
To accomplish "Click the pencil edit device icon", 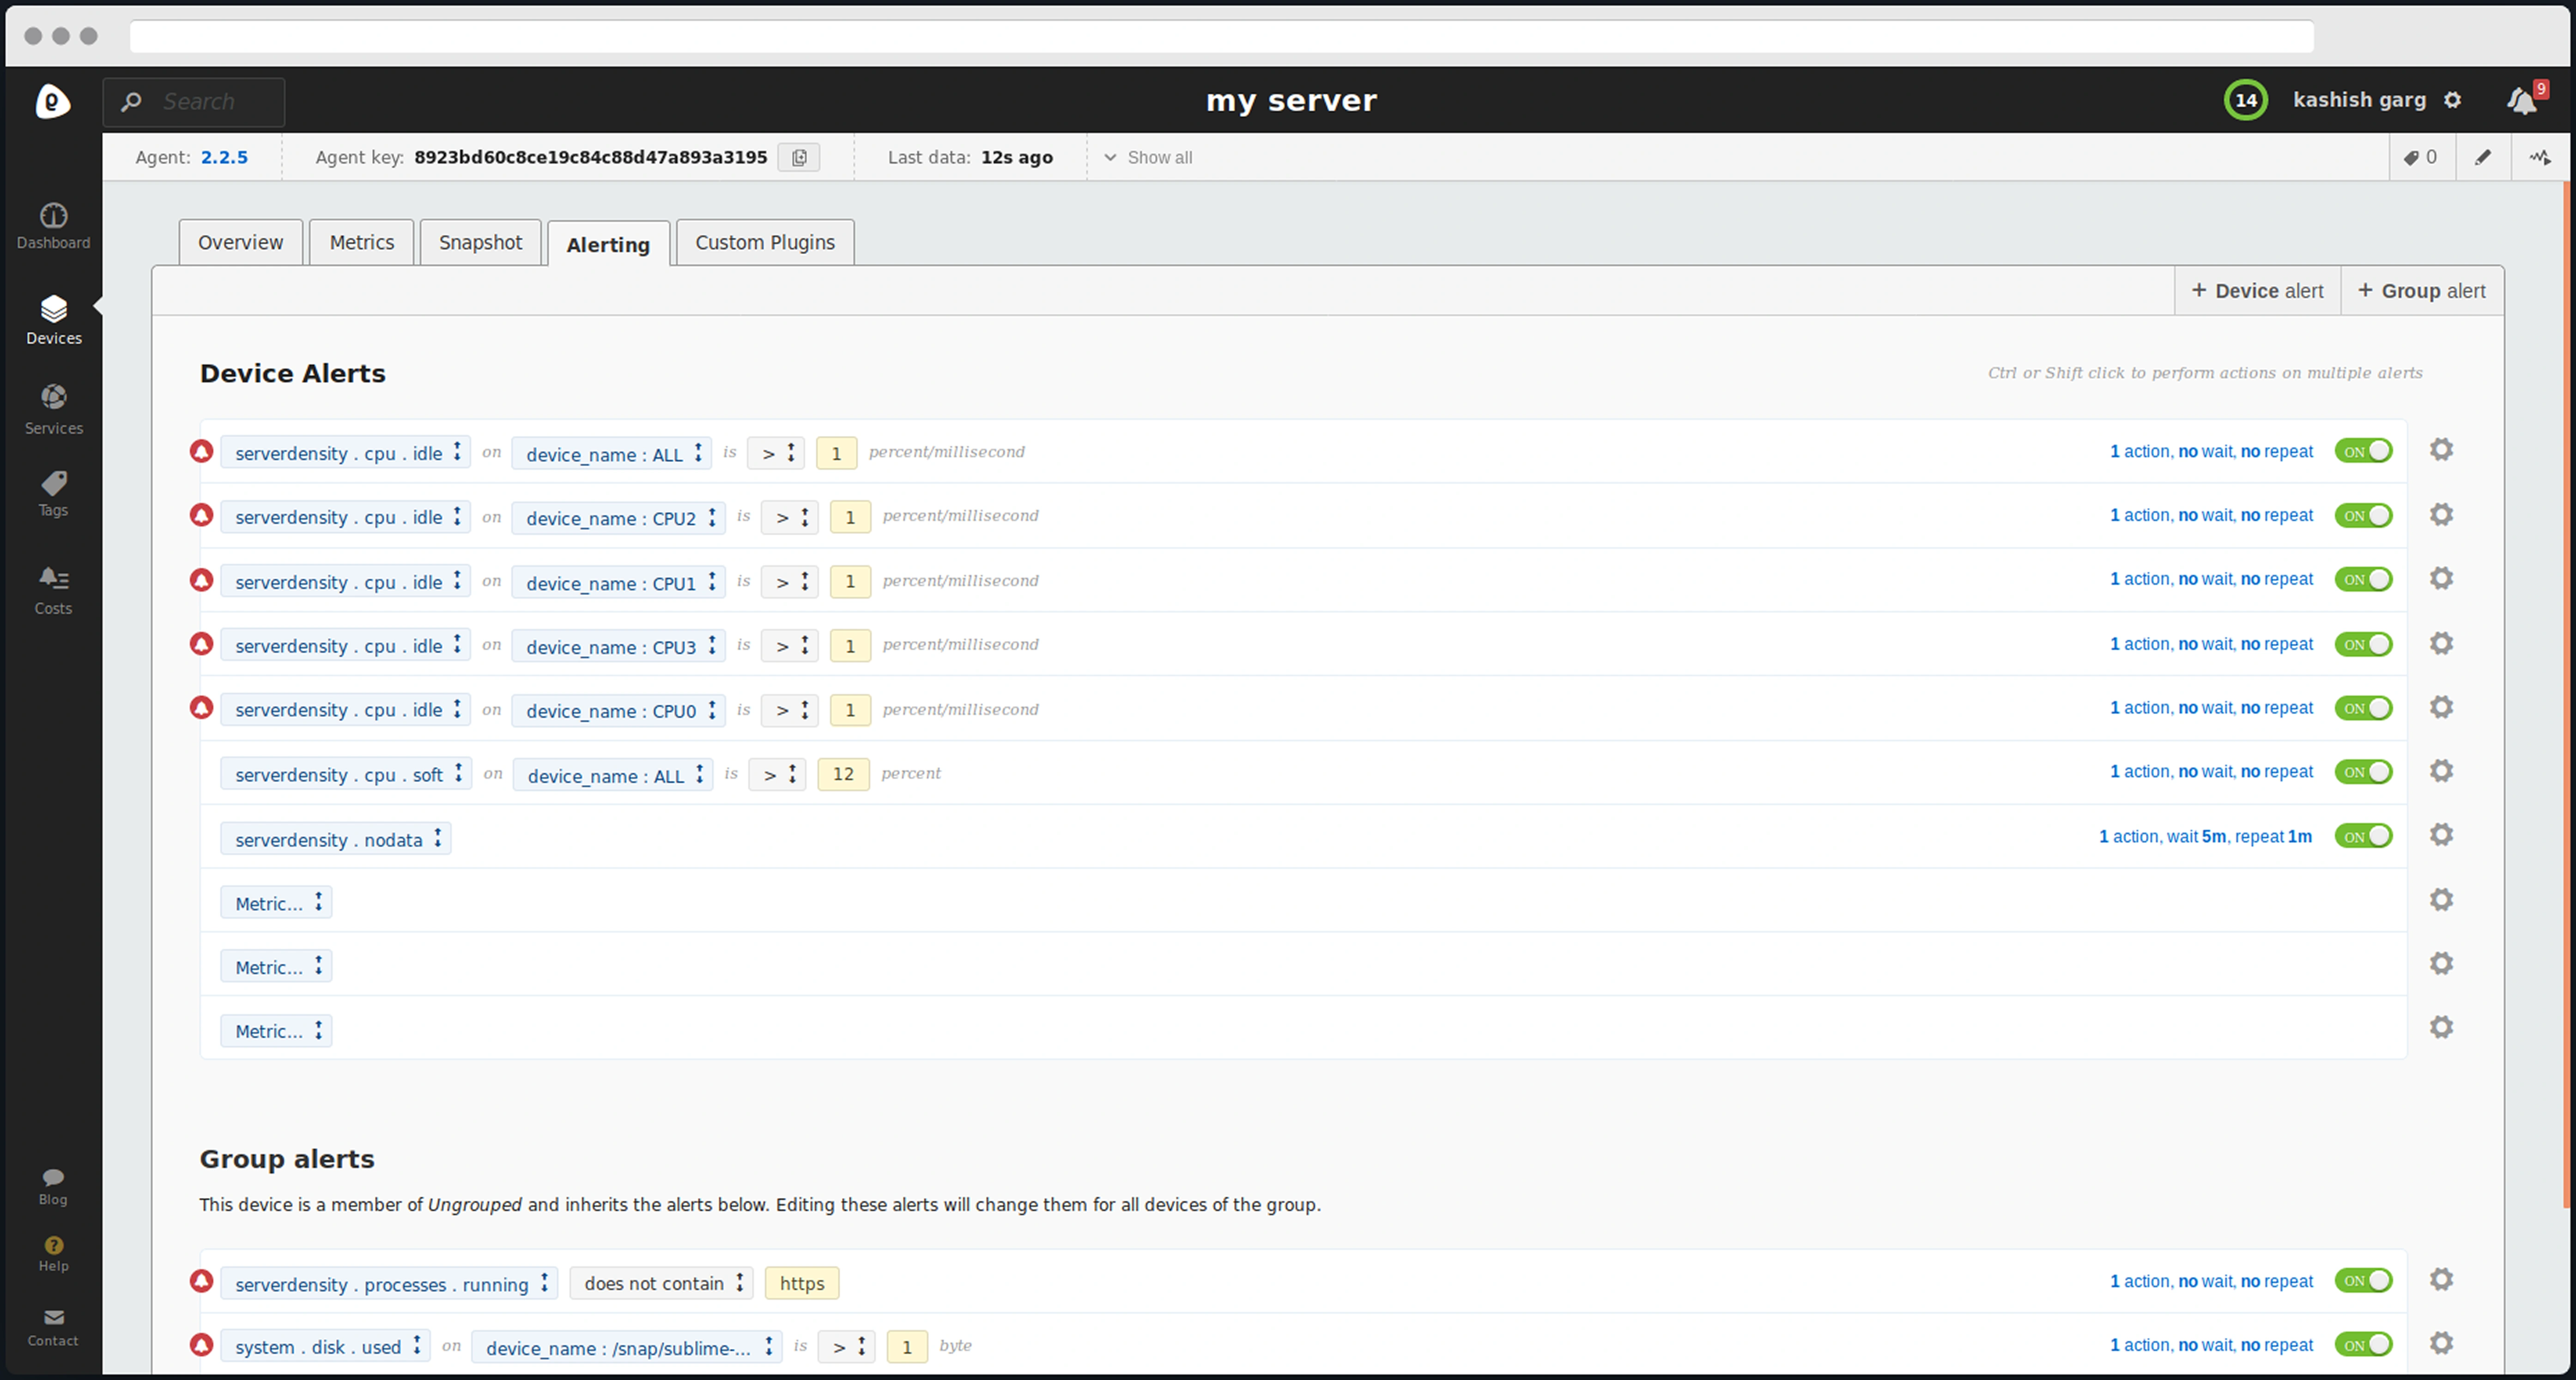I will click(x=2483, y=157).
